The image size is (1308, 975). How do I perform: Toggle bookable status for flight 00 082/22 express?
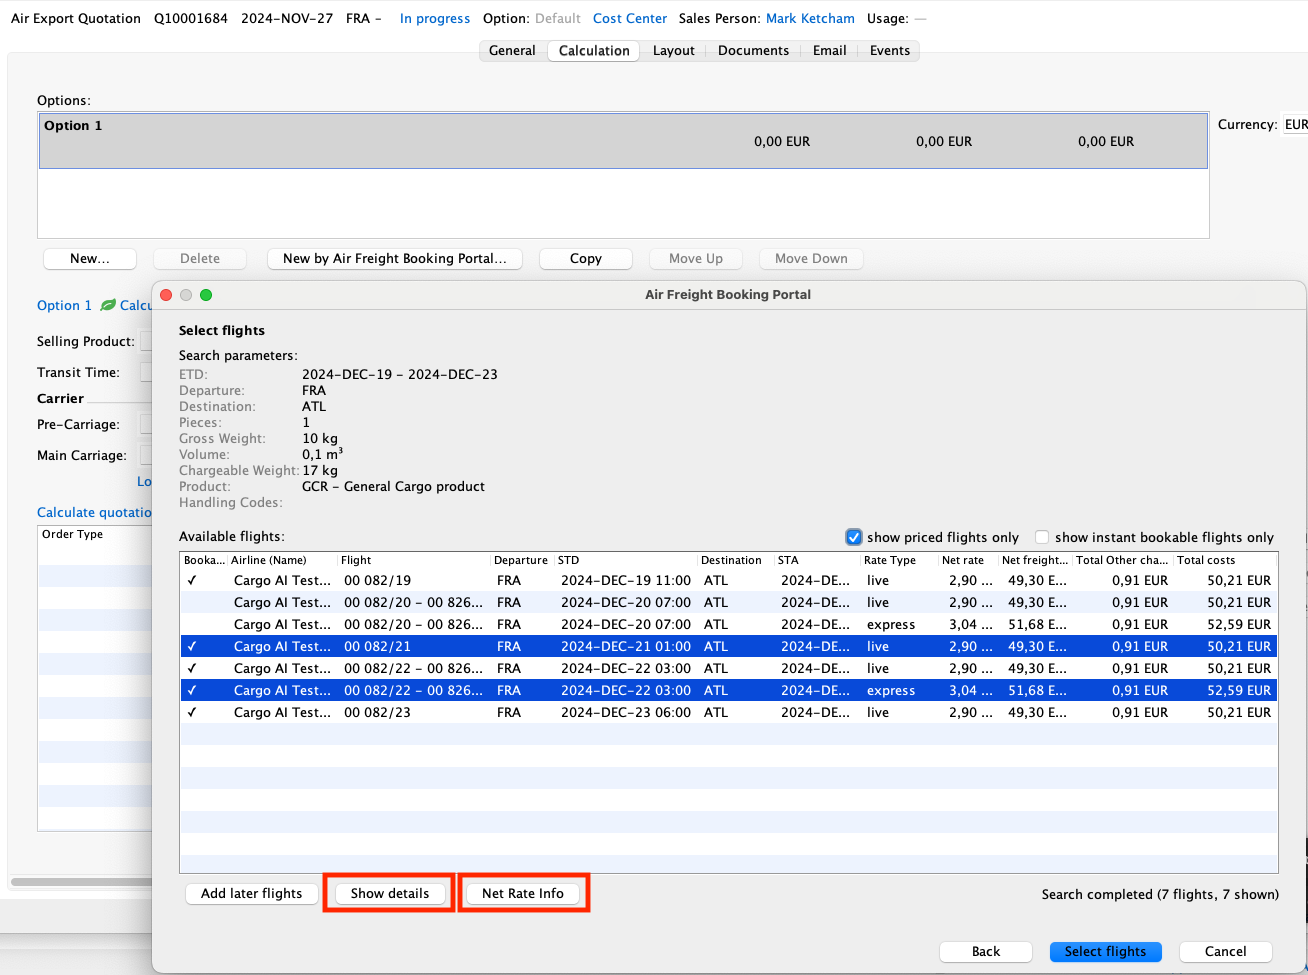193,690
